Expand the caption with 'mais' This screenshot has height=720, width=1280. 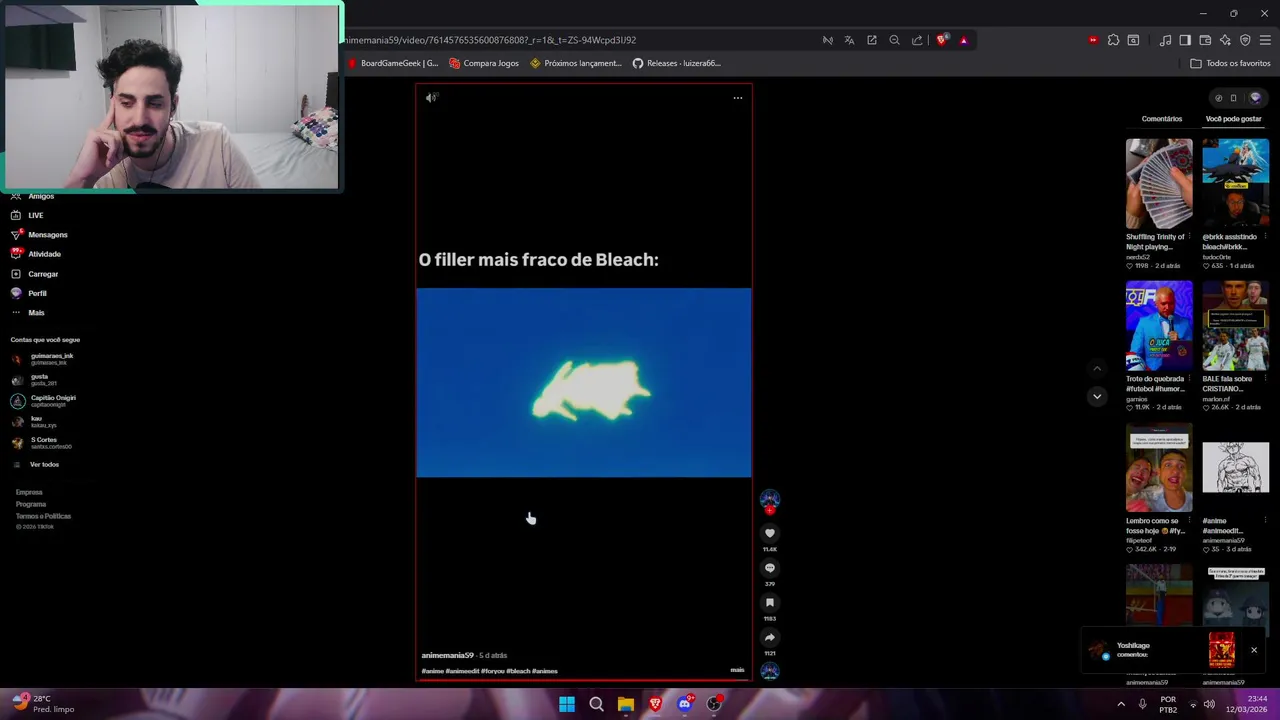click(x=737, y=670)
